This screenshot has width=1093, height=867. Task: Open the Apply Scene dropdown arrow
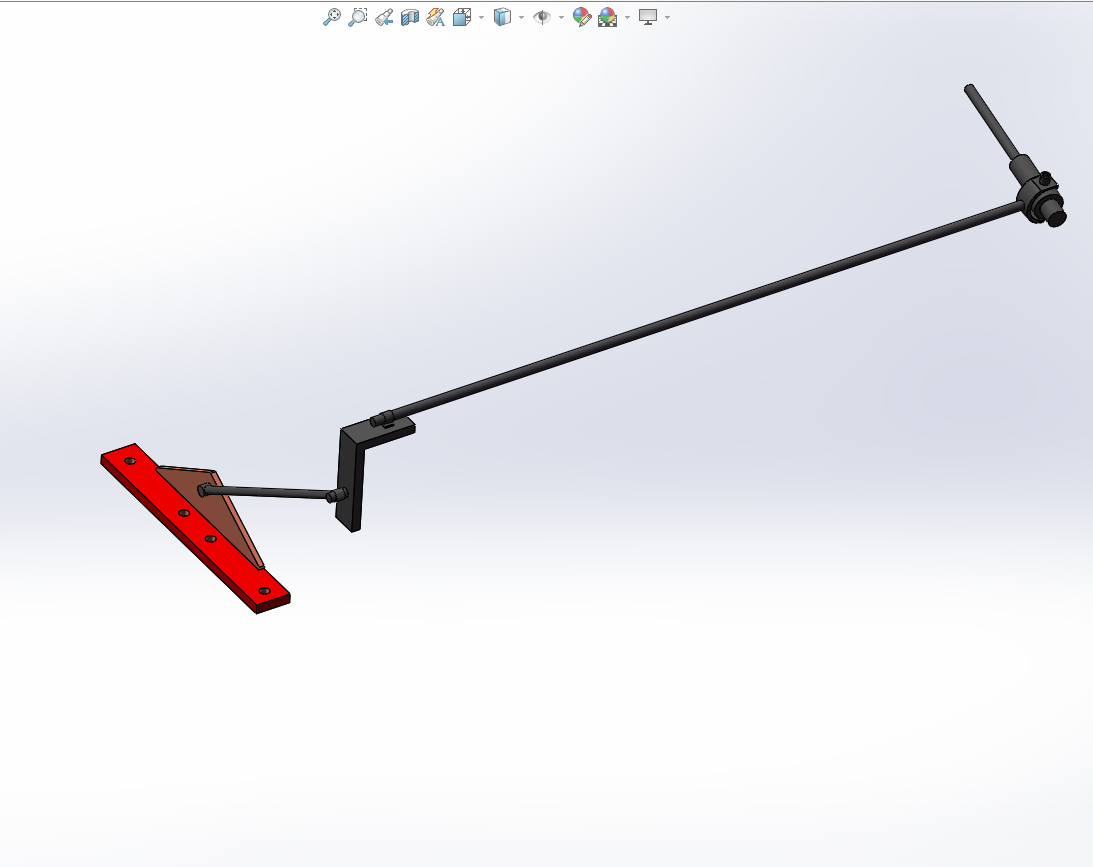627,17
